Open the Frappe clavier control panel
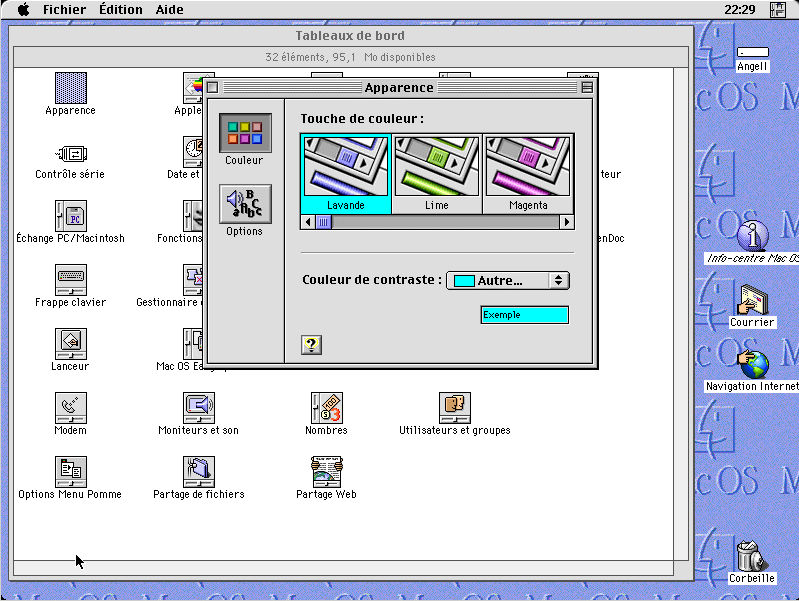 pos(70,280)
